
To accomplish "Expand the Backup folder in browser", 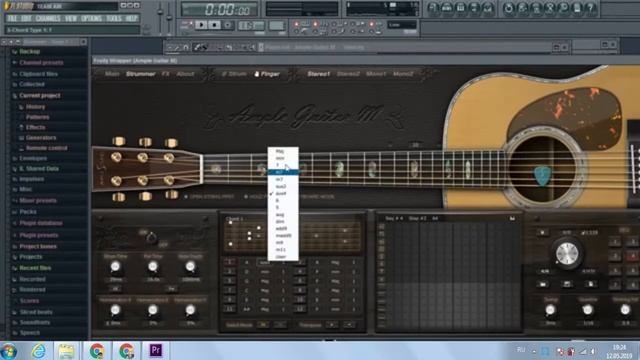I will click(x=29, y=51).
